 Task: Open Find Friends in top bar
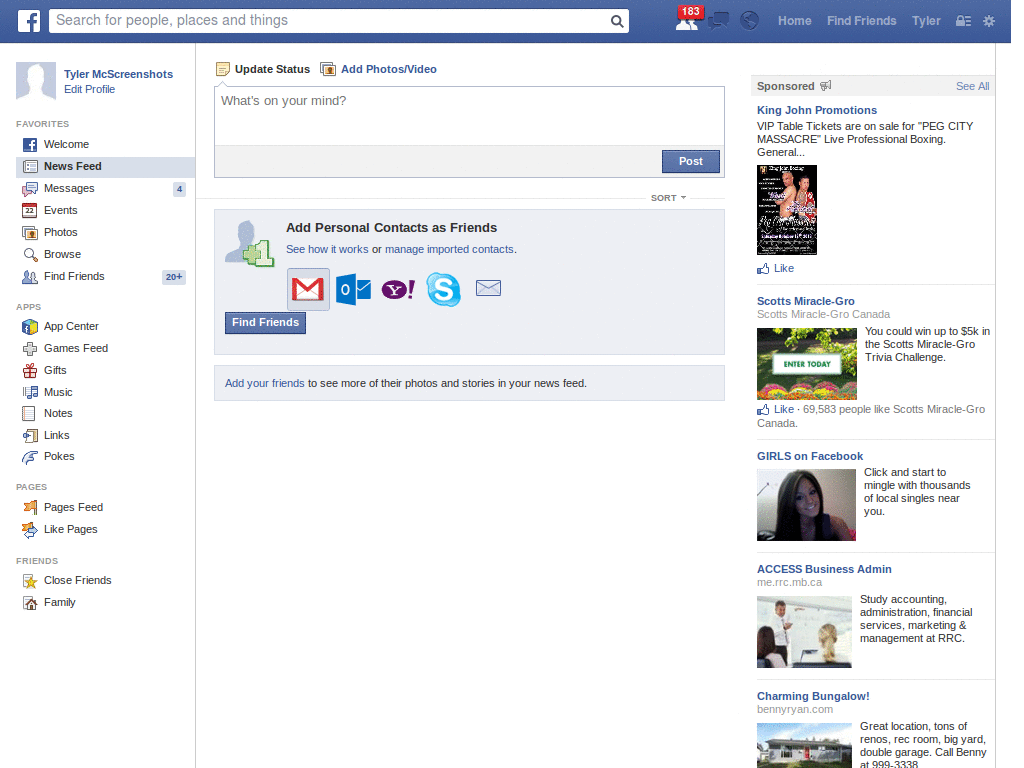pos(861,21)
